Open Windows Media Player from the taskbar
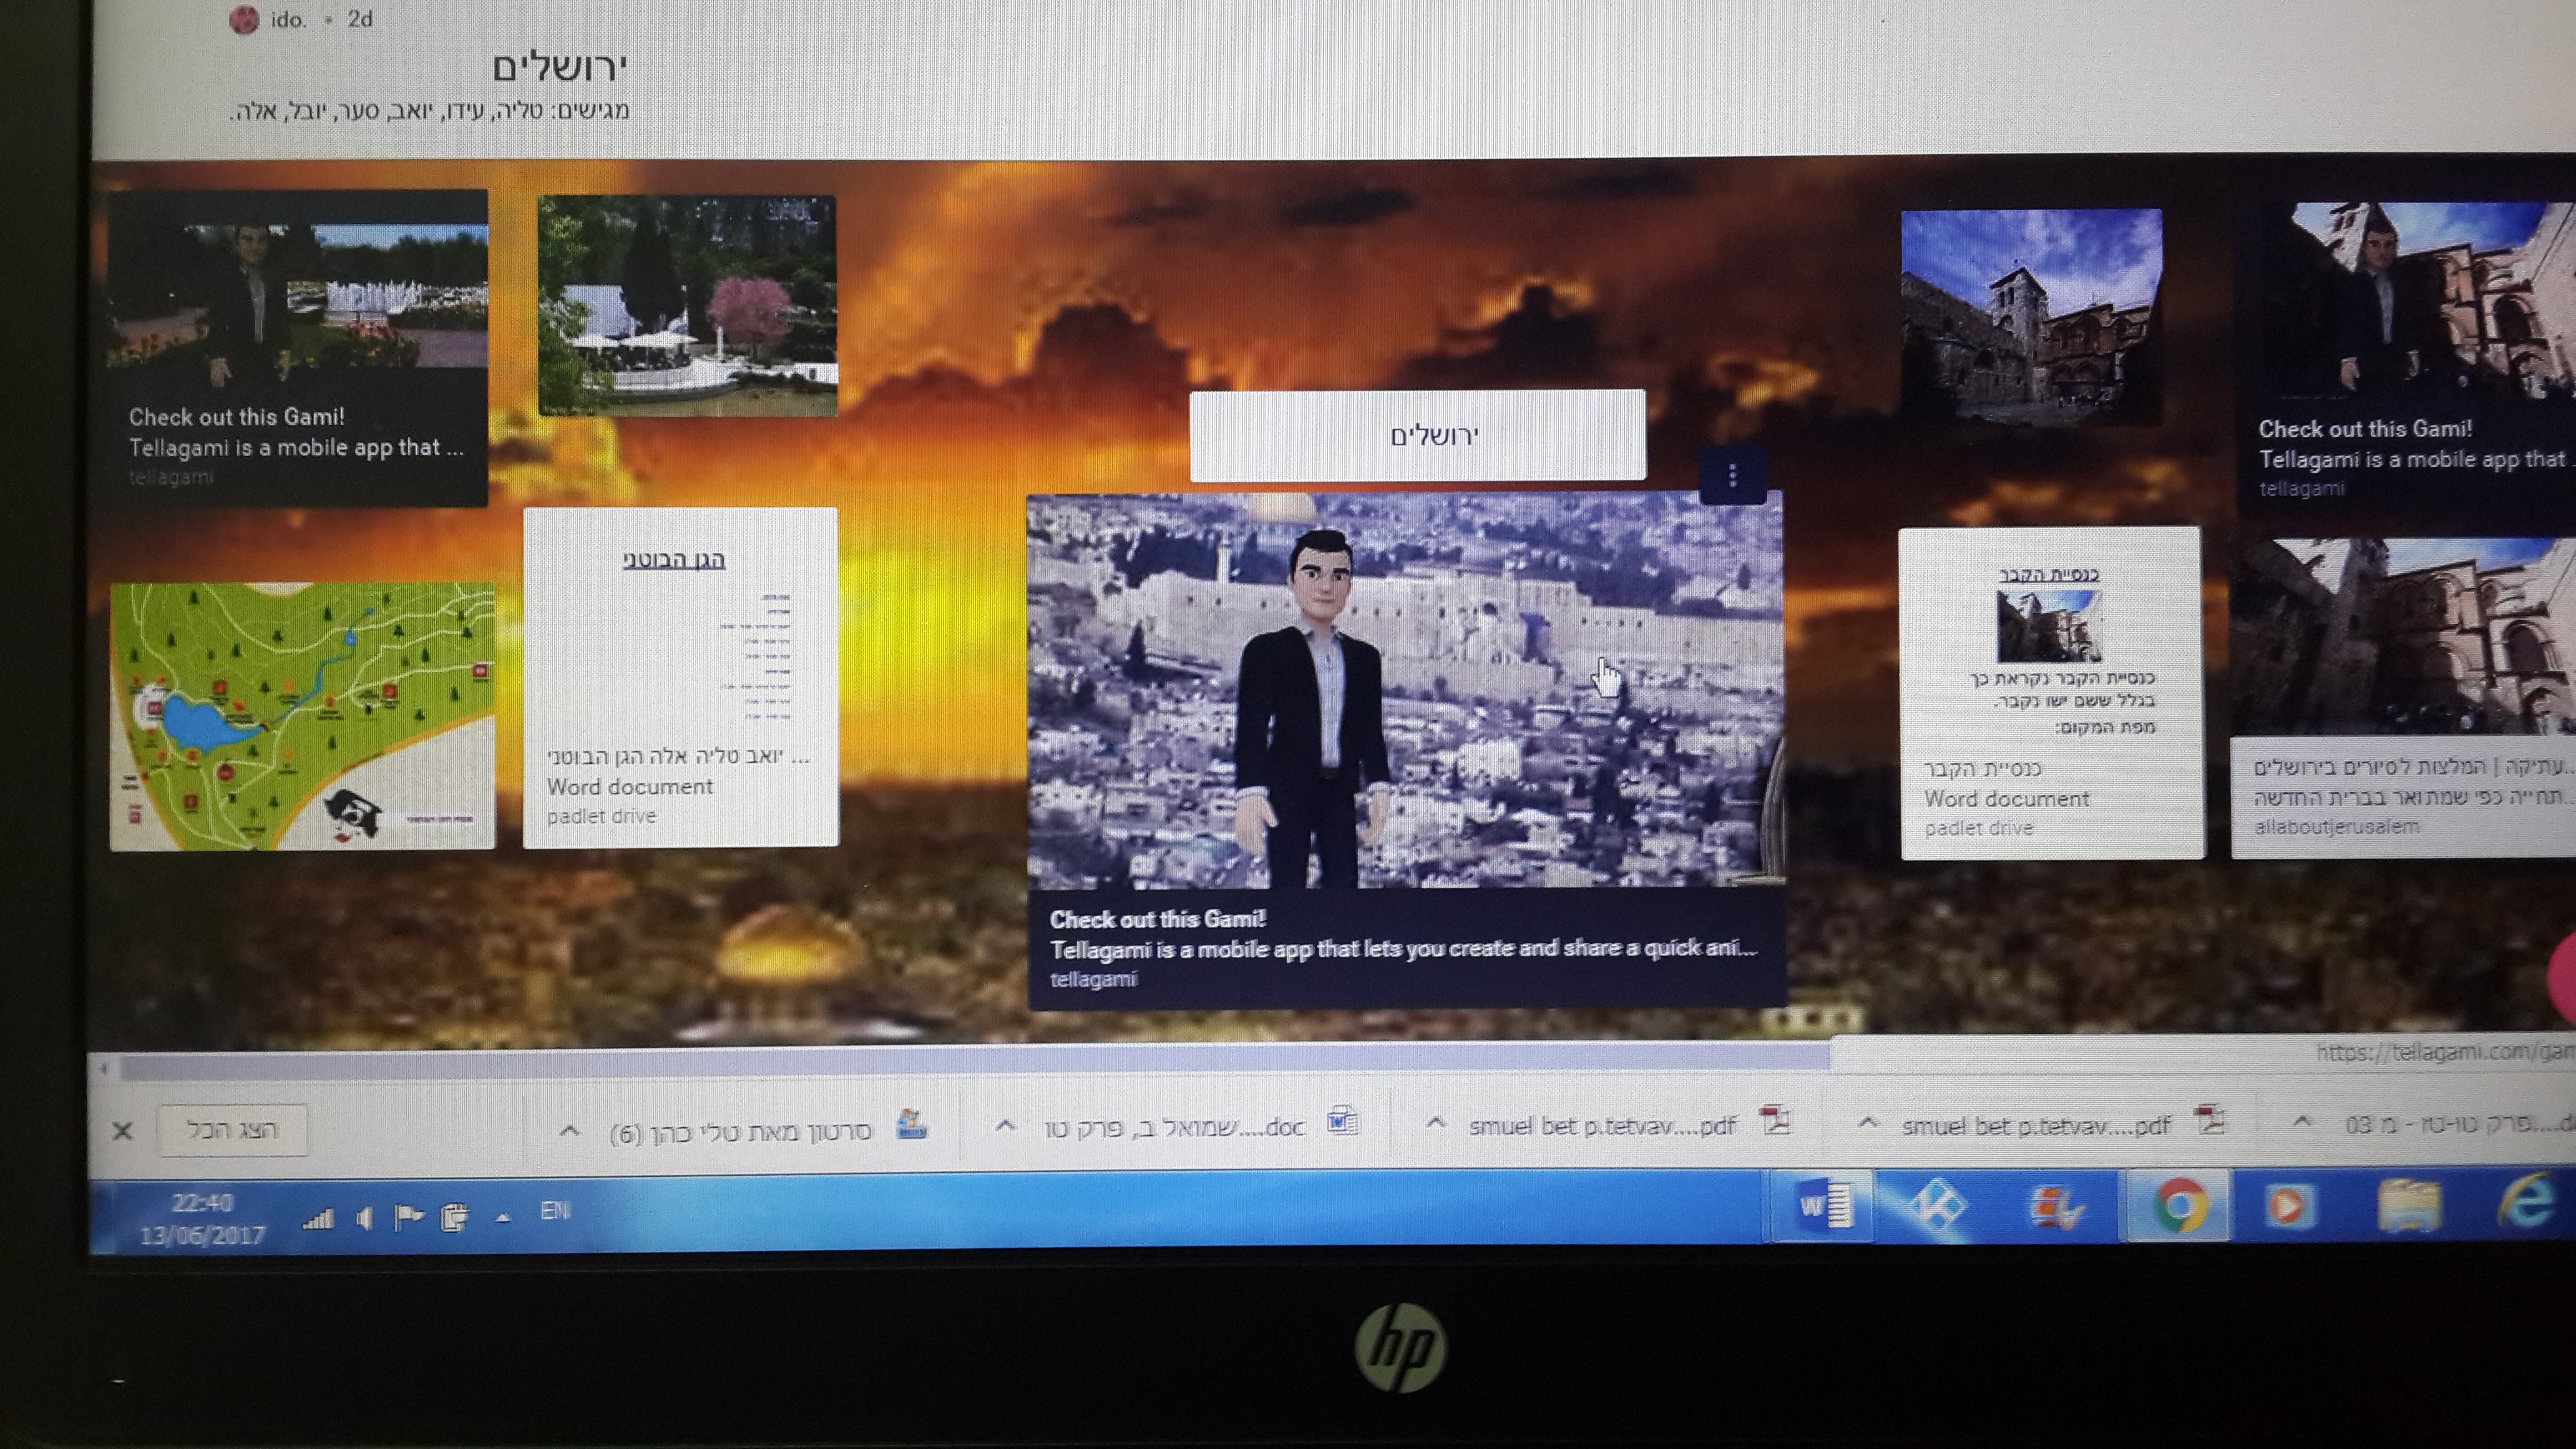This screenshot has width=2576, height=1449. (2287, 1207)
